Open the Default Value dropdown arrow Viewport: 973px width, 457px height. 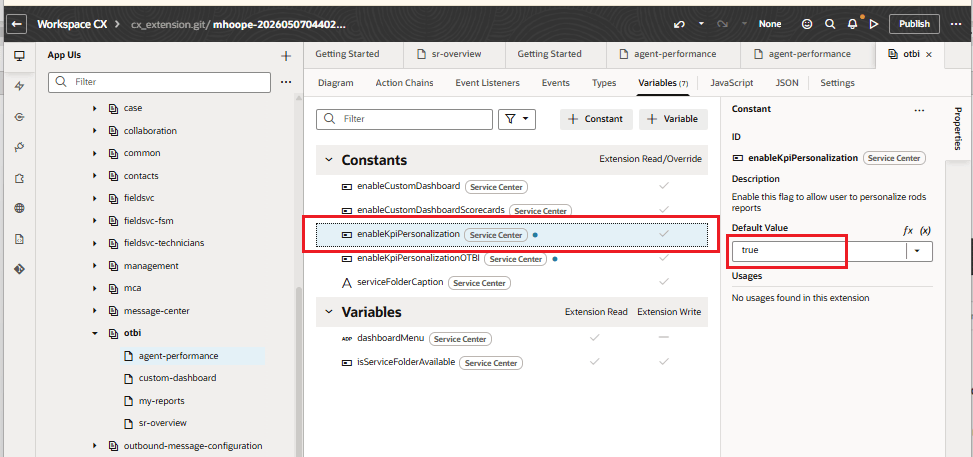pos(919,251)
